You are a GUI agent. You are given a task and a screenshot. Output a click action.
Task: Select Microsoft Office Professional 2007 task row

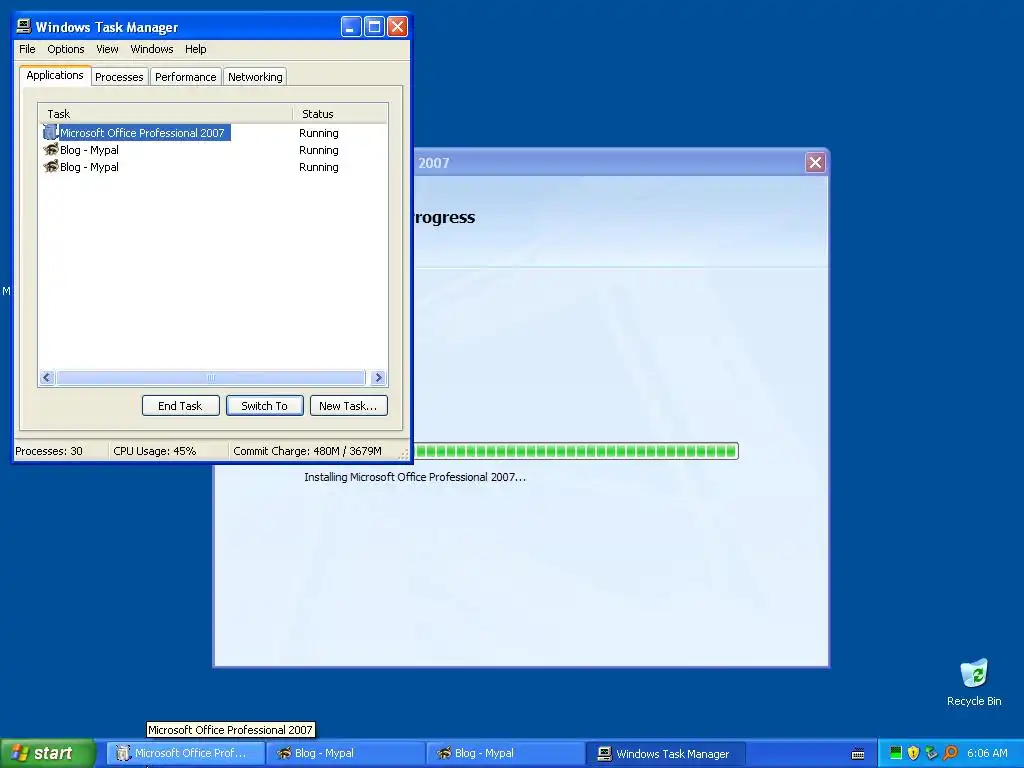pos(212,133)
